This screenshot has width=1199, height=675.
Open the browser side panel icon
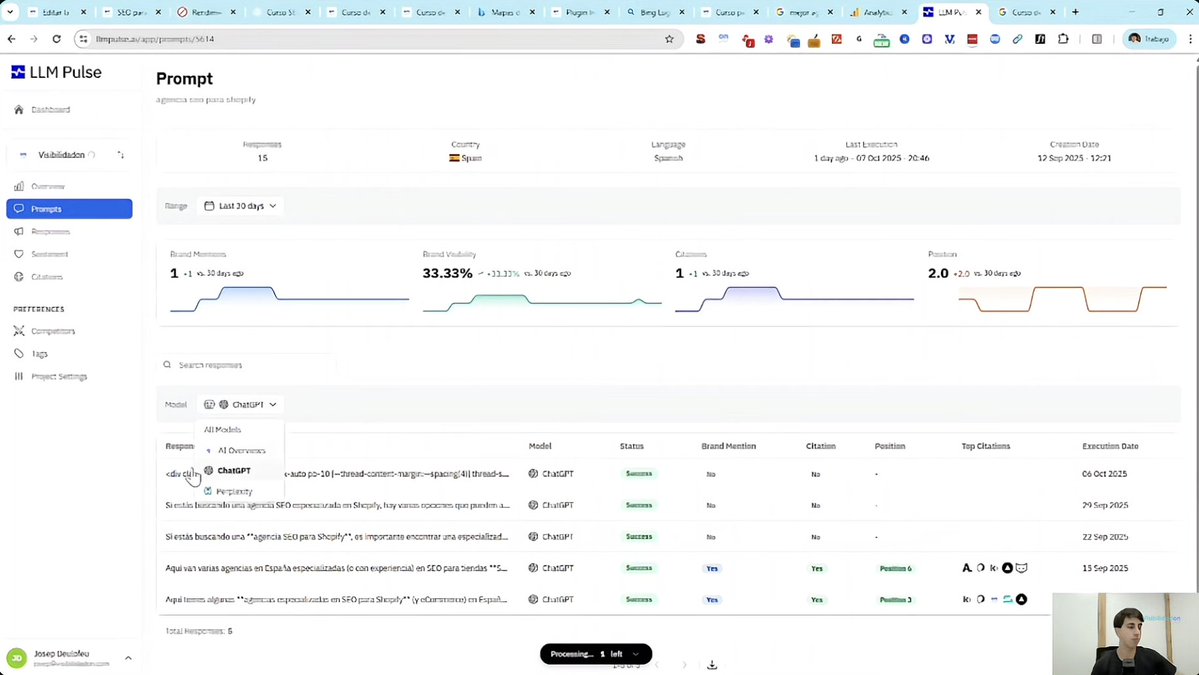(x=1097, y=39)
